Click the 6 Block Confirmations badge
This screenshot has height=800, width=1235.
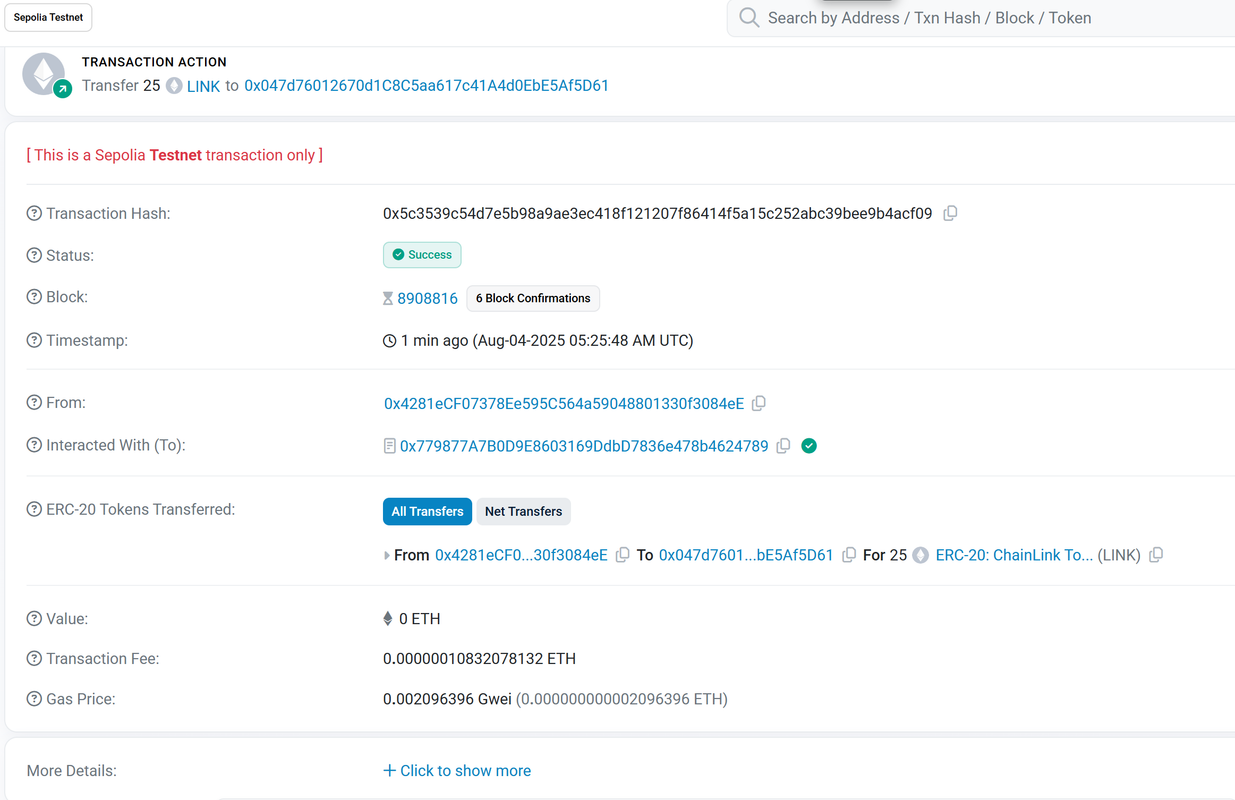(533, 298)
